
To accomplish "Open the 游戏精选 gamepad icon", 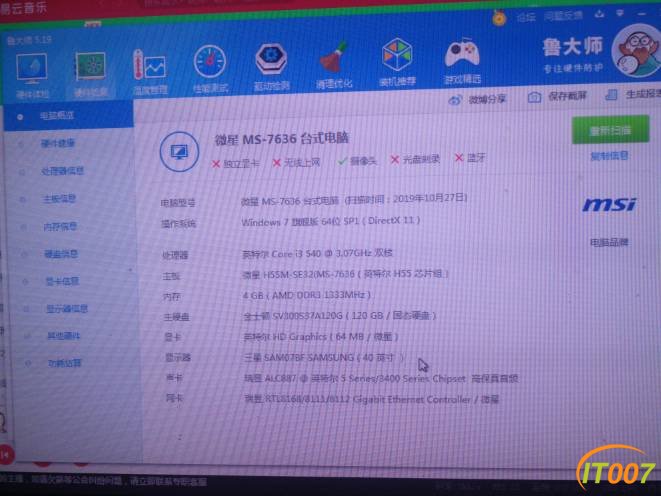I will coord(462,54).
